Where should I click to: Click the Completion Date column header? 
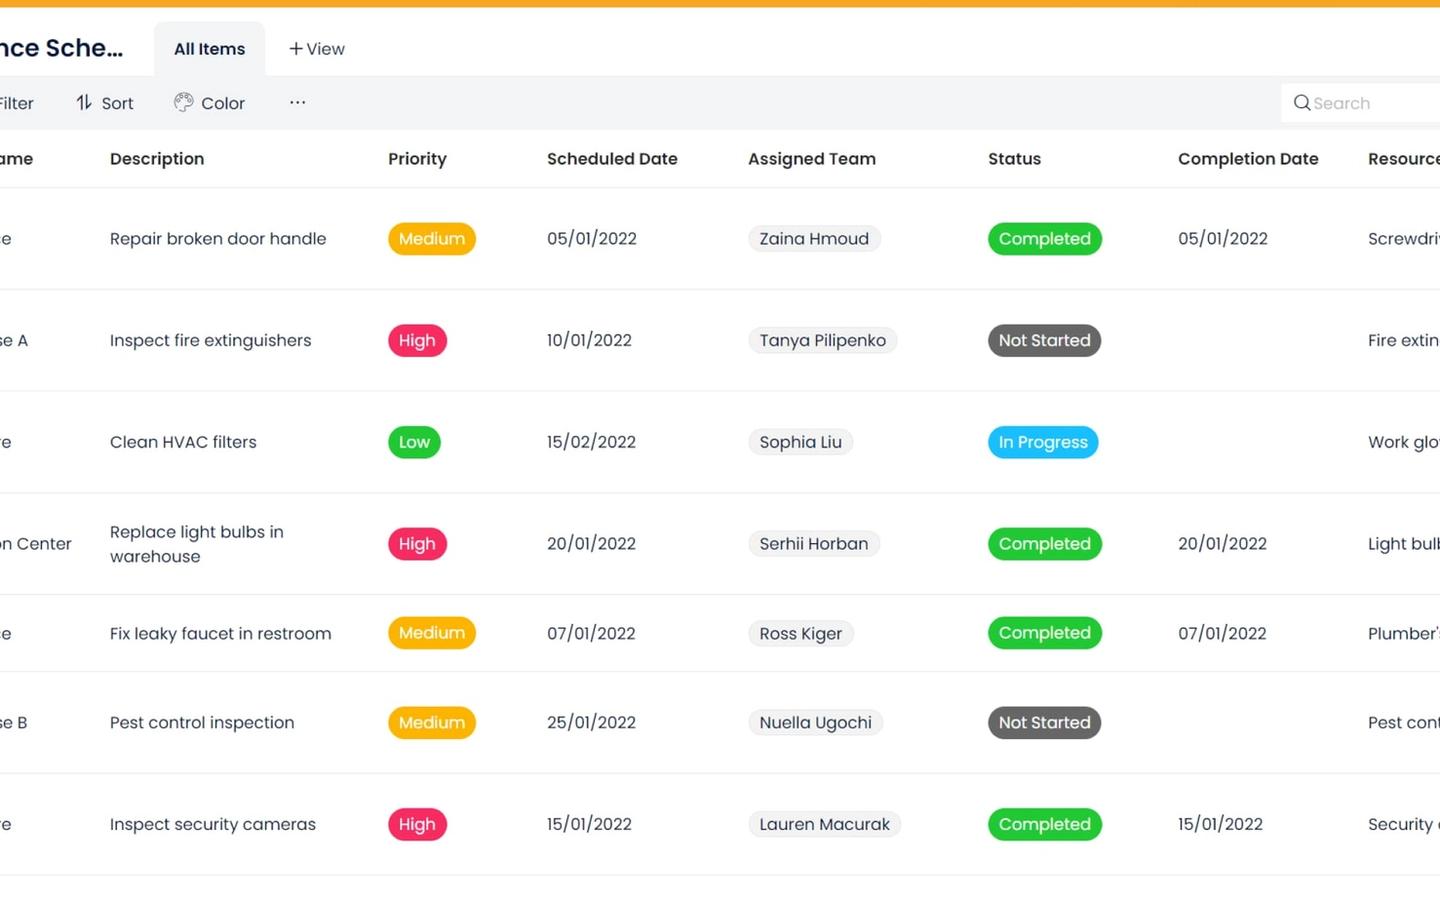point(1248,159)
